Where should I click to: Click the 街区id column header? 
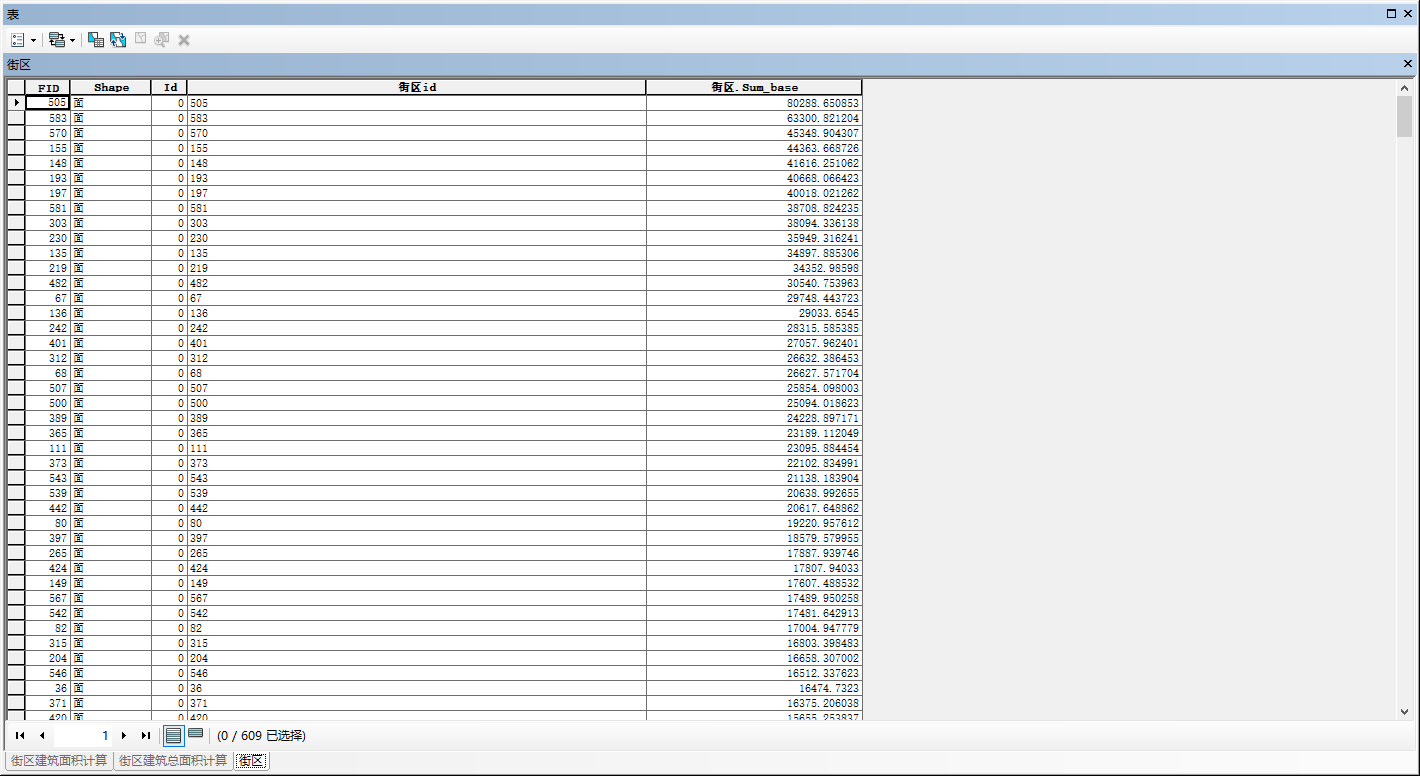point(416,87)
